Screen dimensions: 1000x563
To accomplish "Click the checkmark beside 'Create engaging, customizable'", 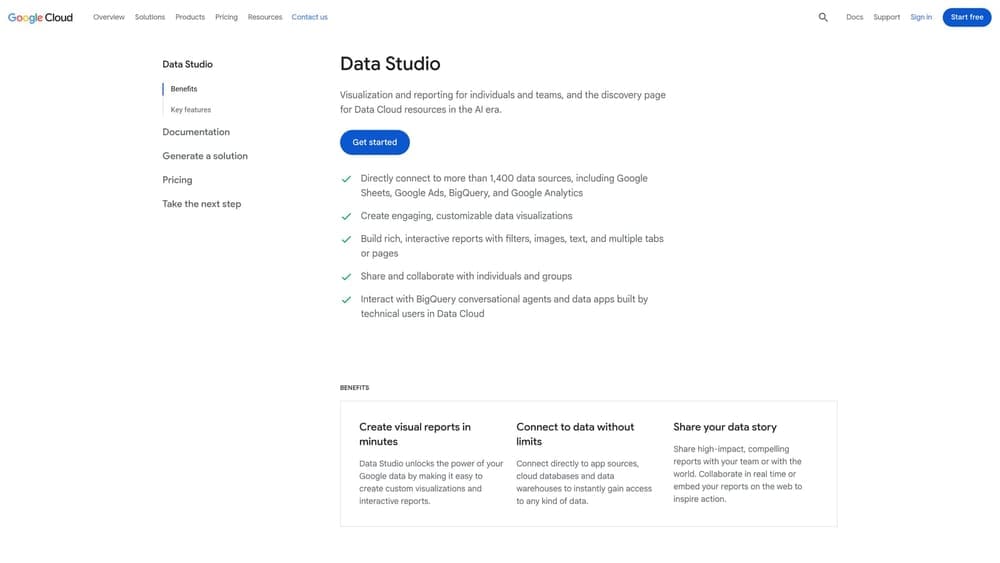I will point(346,217).
